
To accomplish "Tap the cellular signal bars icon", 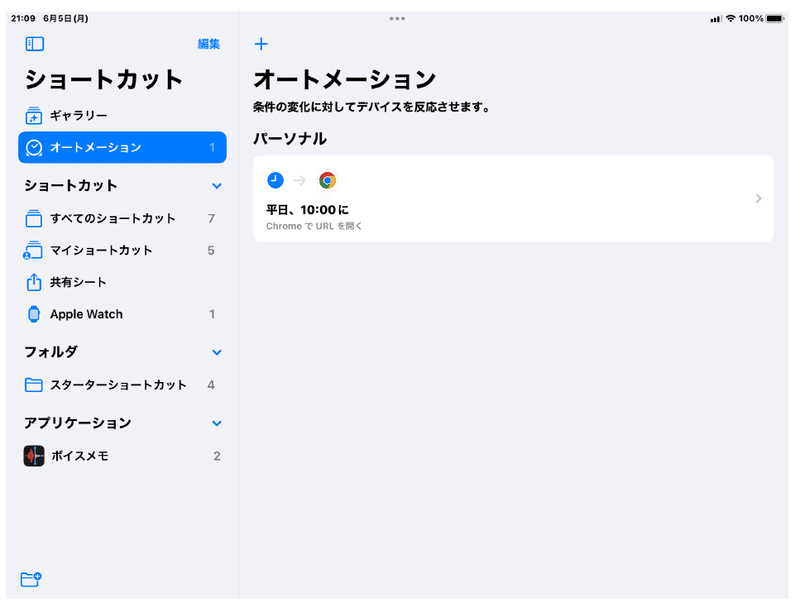I will click(716, 19).
